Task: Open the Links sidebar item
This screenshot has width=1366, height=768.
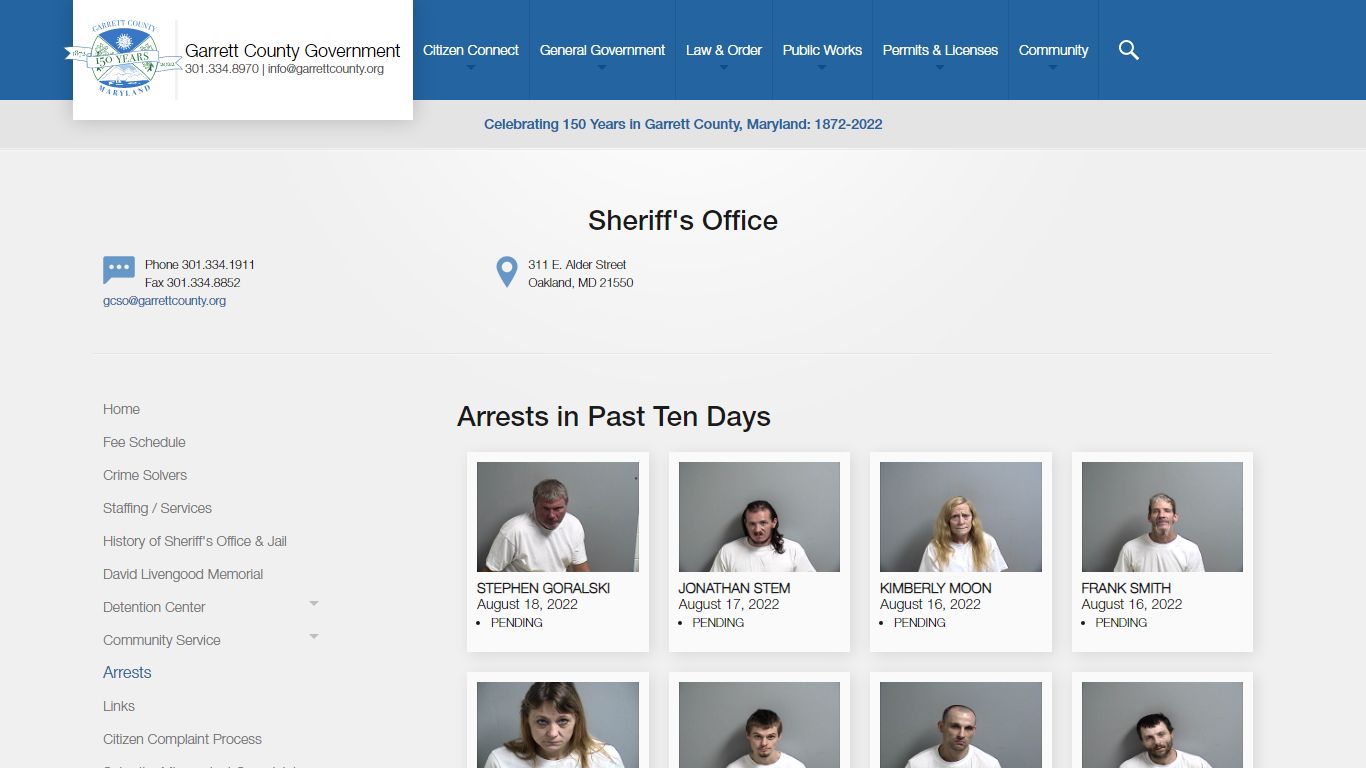Action: point(119,706)
